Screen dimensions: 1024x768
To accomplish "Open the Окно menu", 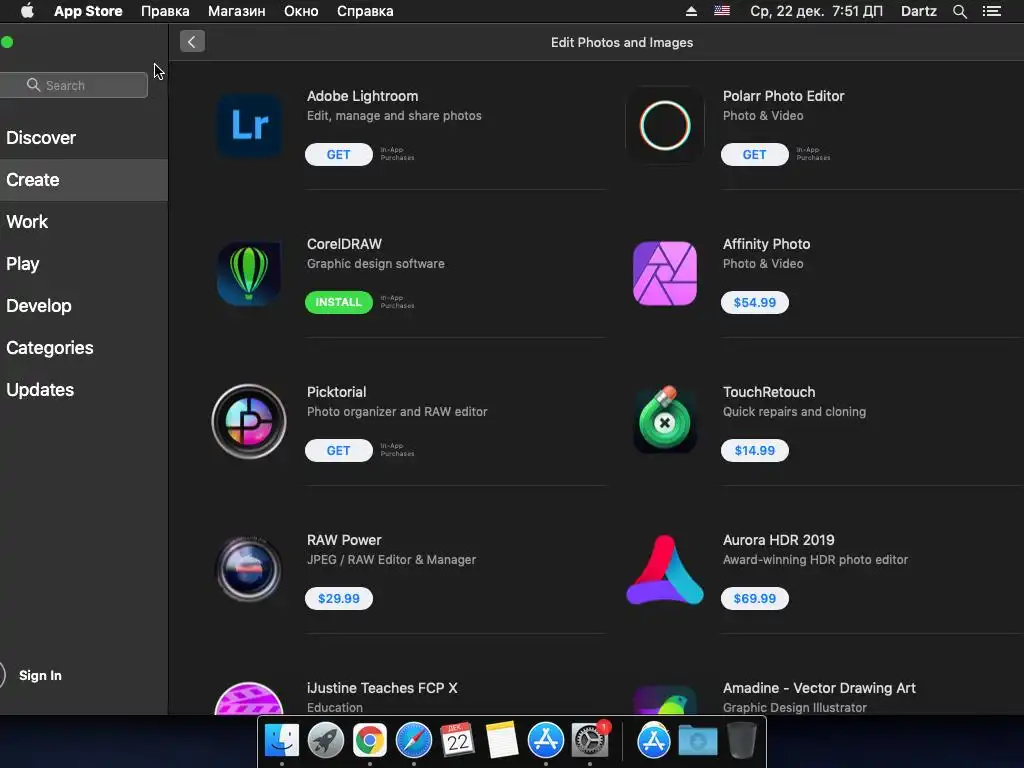I will pyautogui.click(x=301, y=11).
